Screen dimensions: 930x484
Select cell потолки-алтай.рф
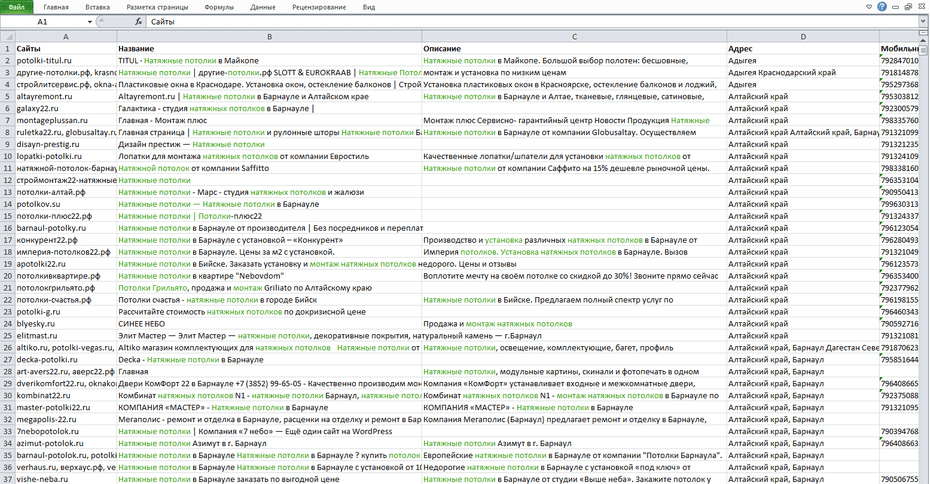coord(66,192)
